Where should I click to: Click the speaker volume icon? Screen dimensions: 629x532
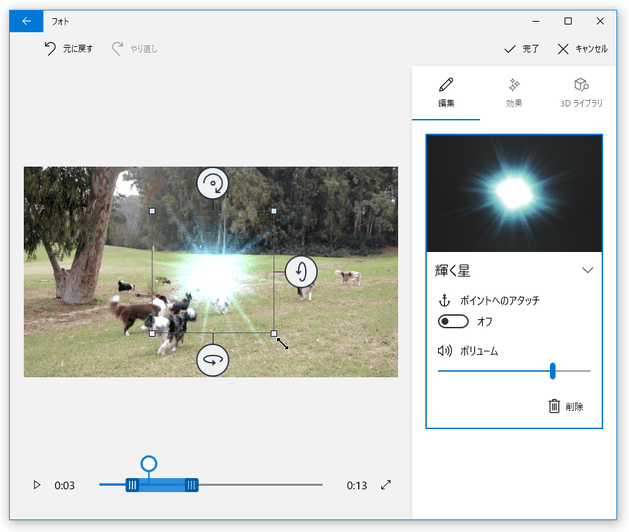[x=445, y=351]
